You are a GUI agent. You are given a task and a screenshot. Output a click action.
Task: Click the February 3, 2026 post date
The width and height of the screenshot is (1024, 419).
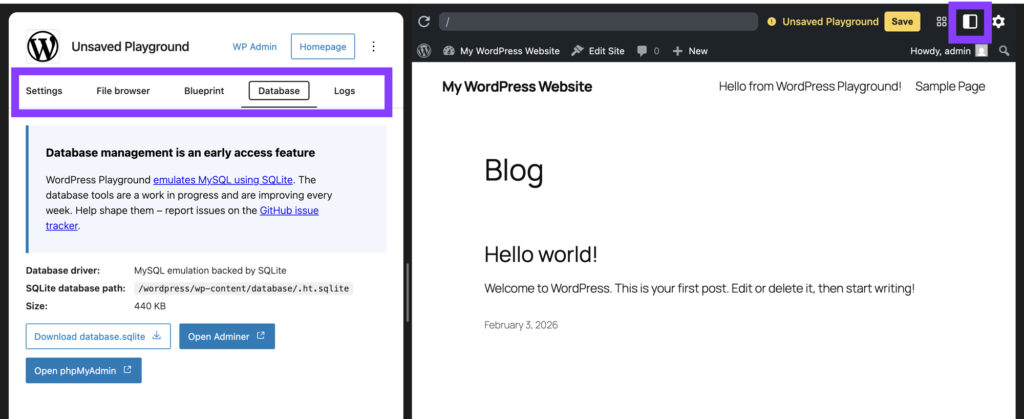(x=521, y=324)
